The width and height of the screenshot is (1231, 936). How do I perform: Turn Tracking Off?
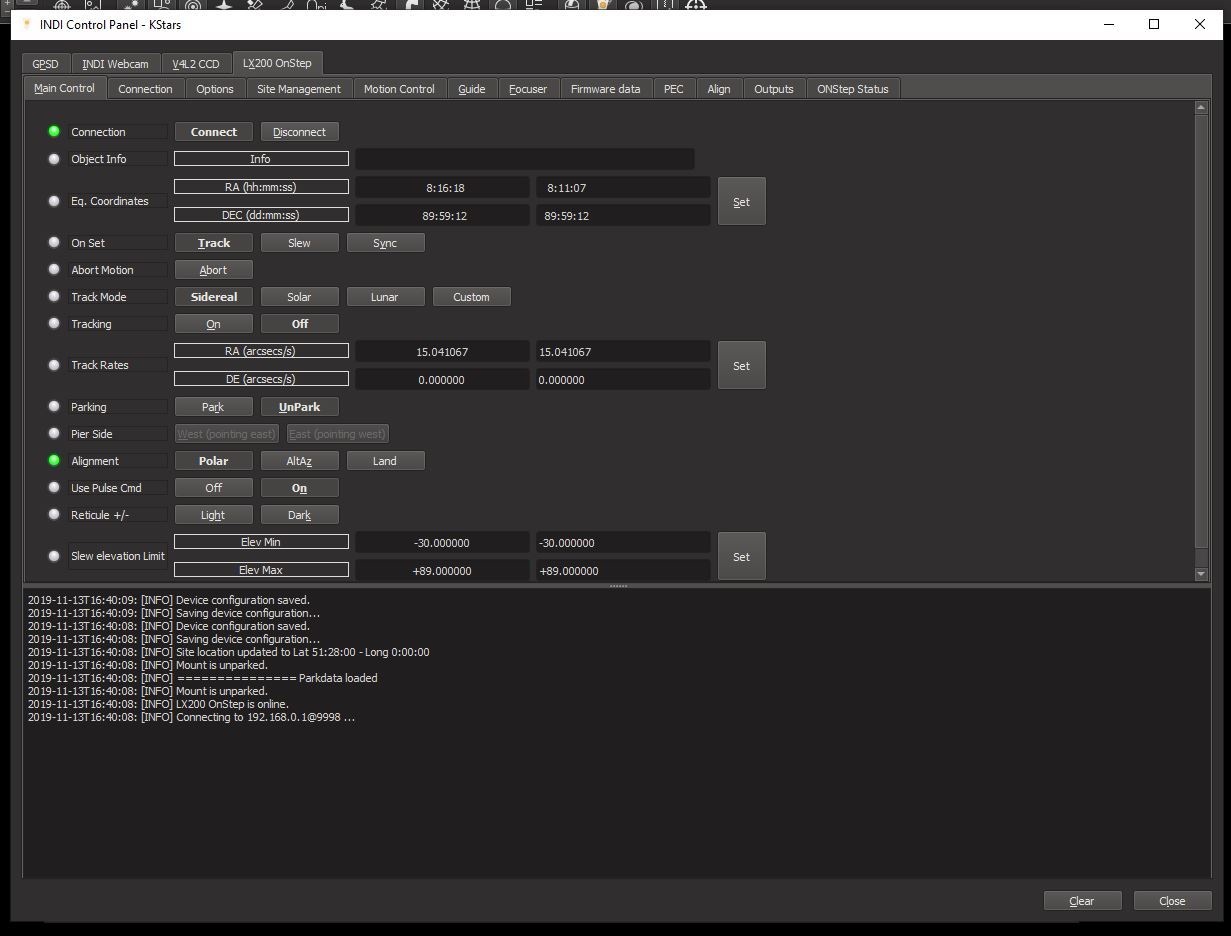299,324
